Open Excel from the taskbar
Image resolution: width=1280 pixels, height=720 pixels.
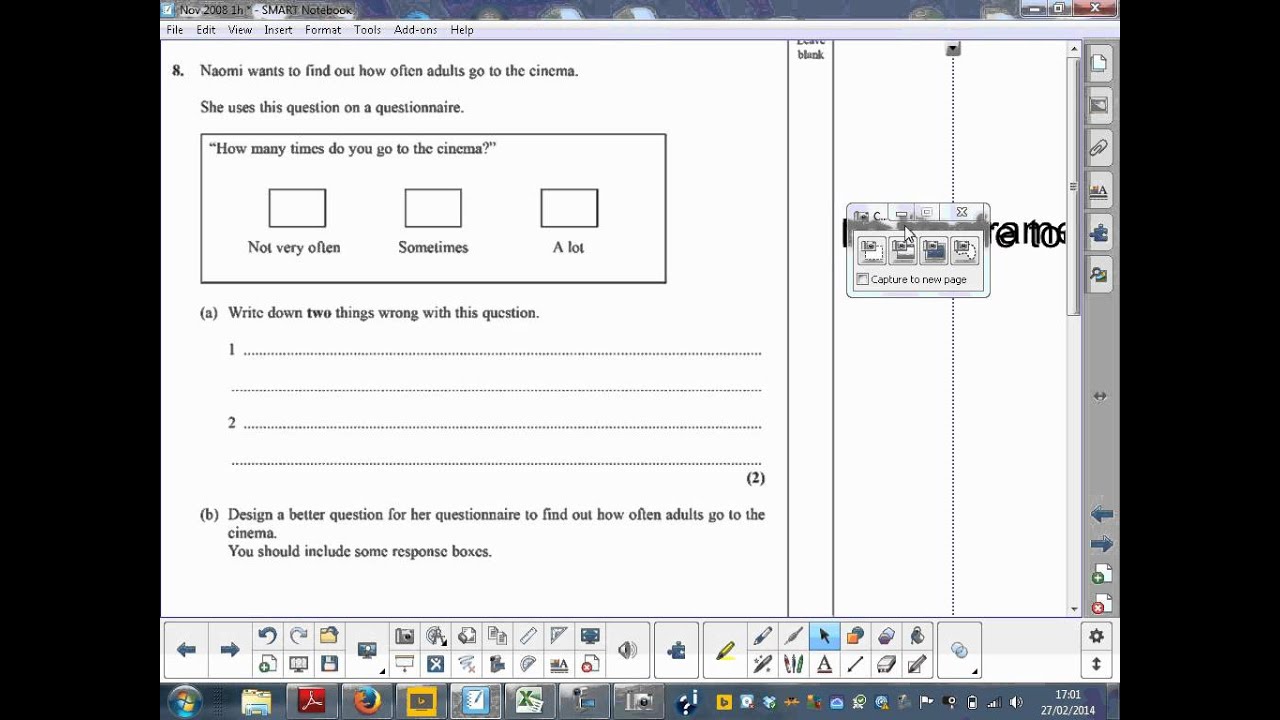(x=530, y=702)
